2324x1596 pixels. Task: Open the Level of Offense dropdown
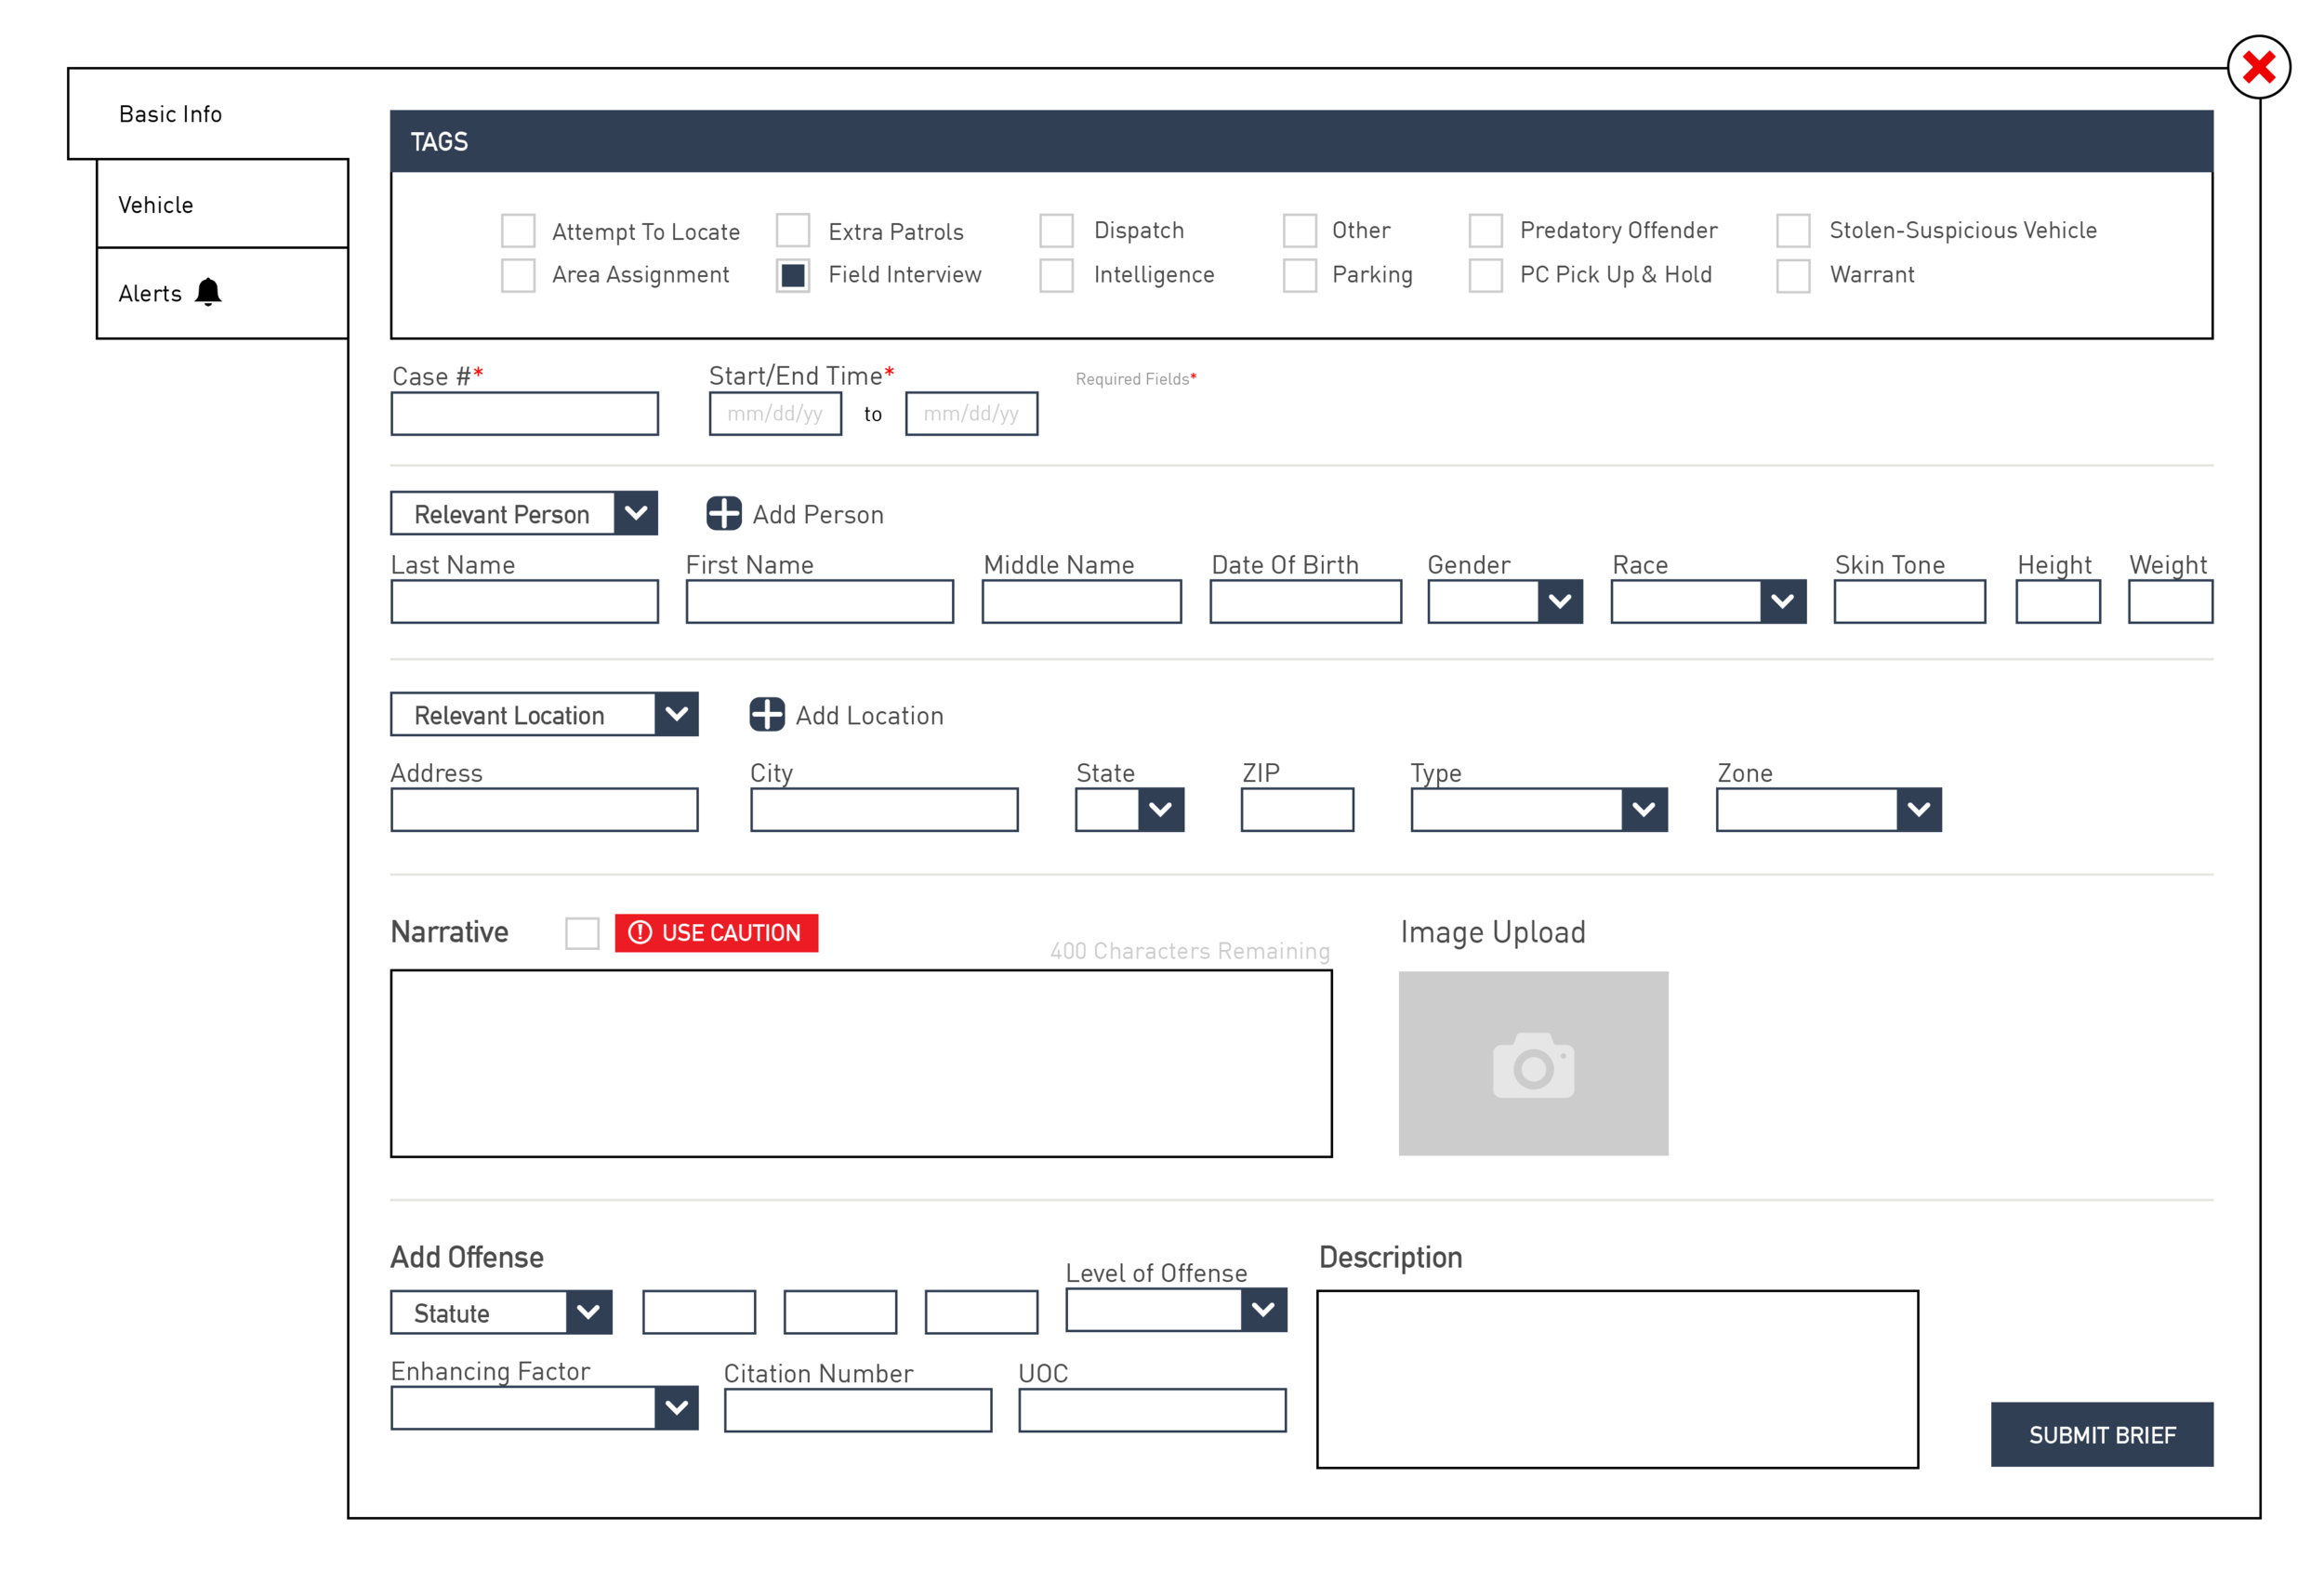point(1264,1310)
